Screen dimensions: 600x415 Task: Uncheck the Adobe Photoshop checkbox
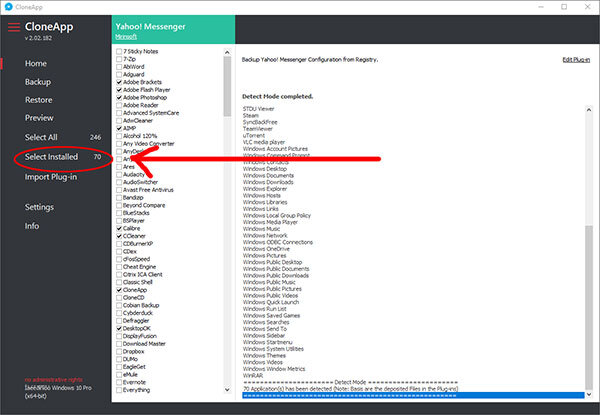coord(119,98)
